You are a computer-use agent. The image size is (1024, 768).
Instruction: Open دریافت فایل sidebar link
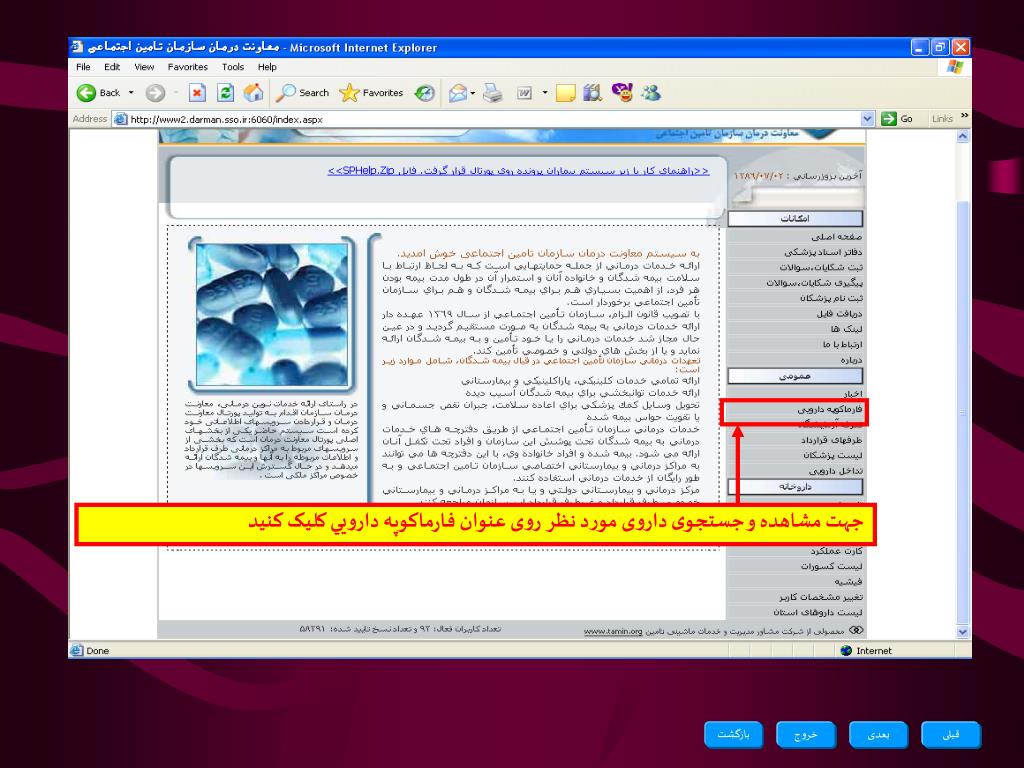pos(839,313)
